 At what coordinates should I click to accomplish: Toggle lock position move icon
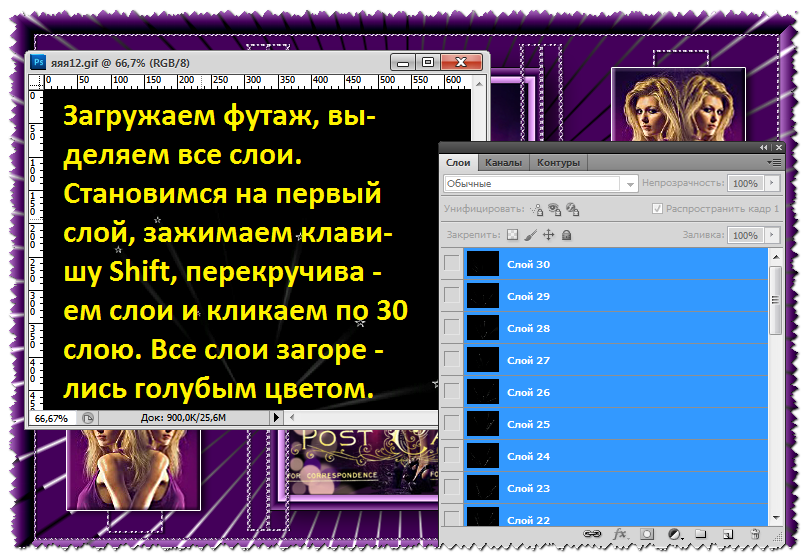coord(548,235)
